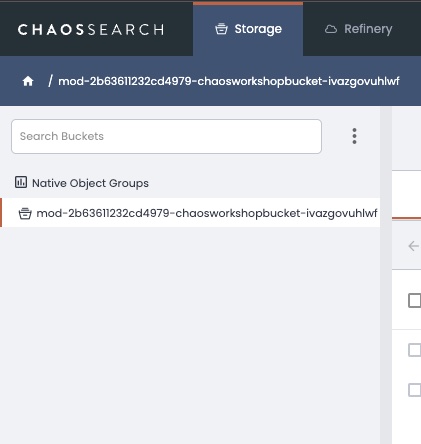The width and height of the screenshot is (421, 444).
Task: Click the Native Object Groups chart icon
Action: (21, 182)
